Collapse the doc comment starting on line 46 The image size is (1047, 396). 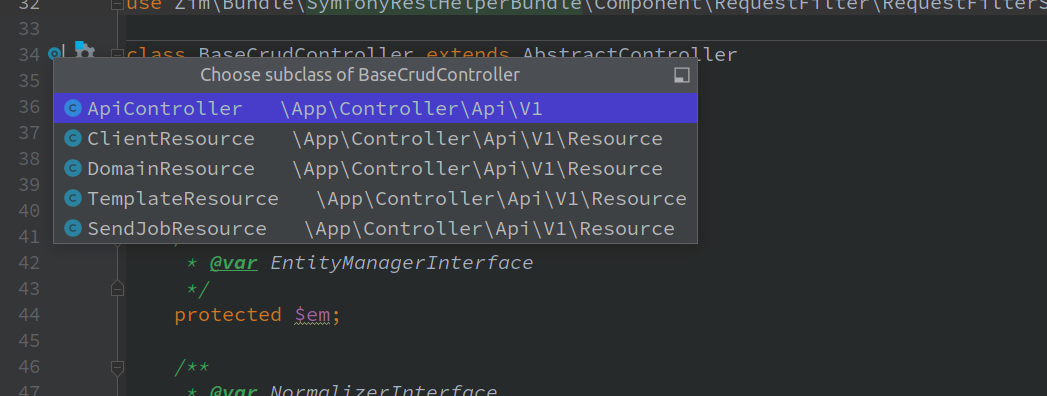[118, 367]
